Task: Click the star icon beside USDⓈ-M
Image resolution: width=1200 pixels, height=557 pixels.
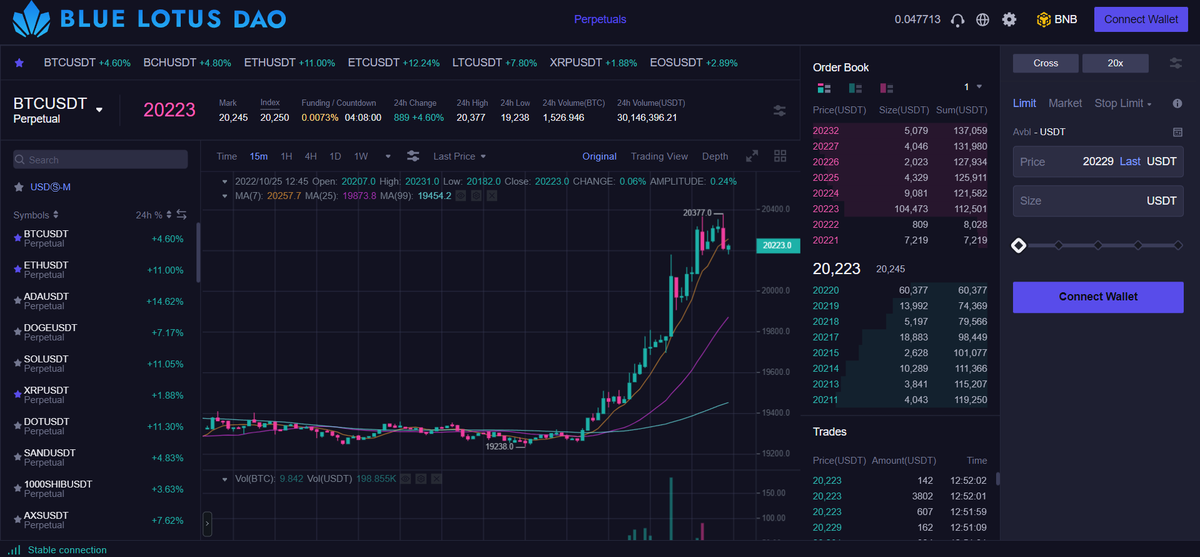Action: [x=18, y=187]
